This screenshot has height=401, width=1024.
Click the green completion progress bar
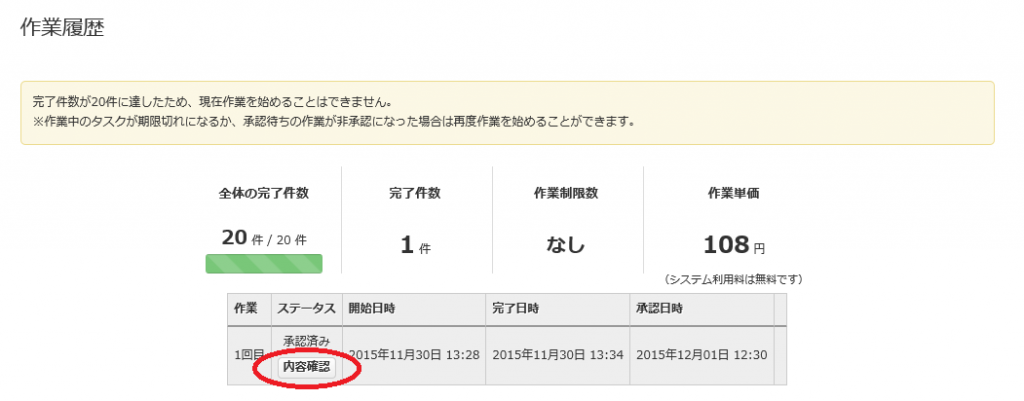point(264,264)
